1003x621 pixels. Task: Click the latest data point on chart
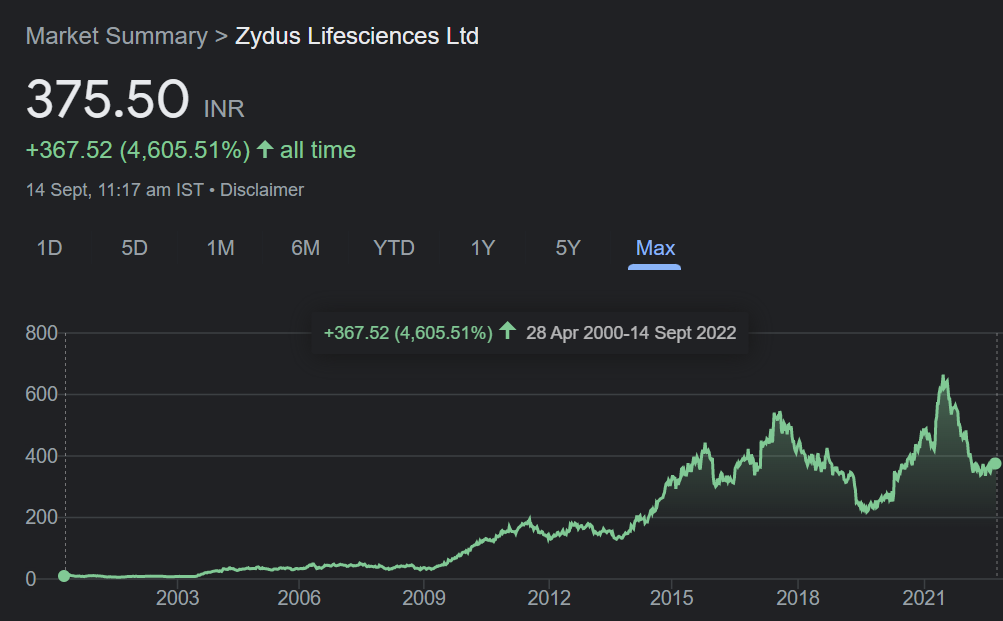click(995, 464)
